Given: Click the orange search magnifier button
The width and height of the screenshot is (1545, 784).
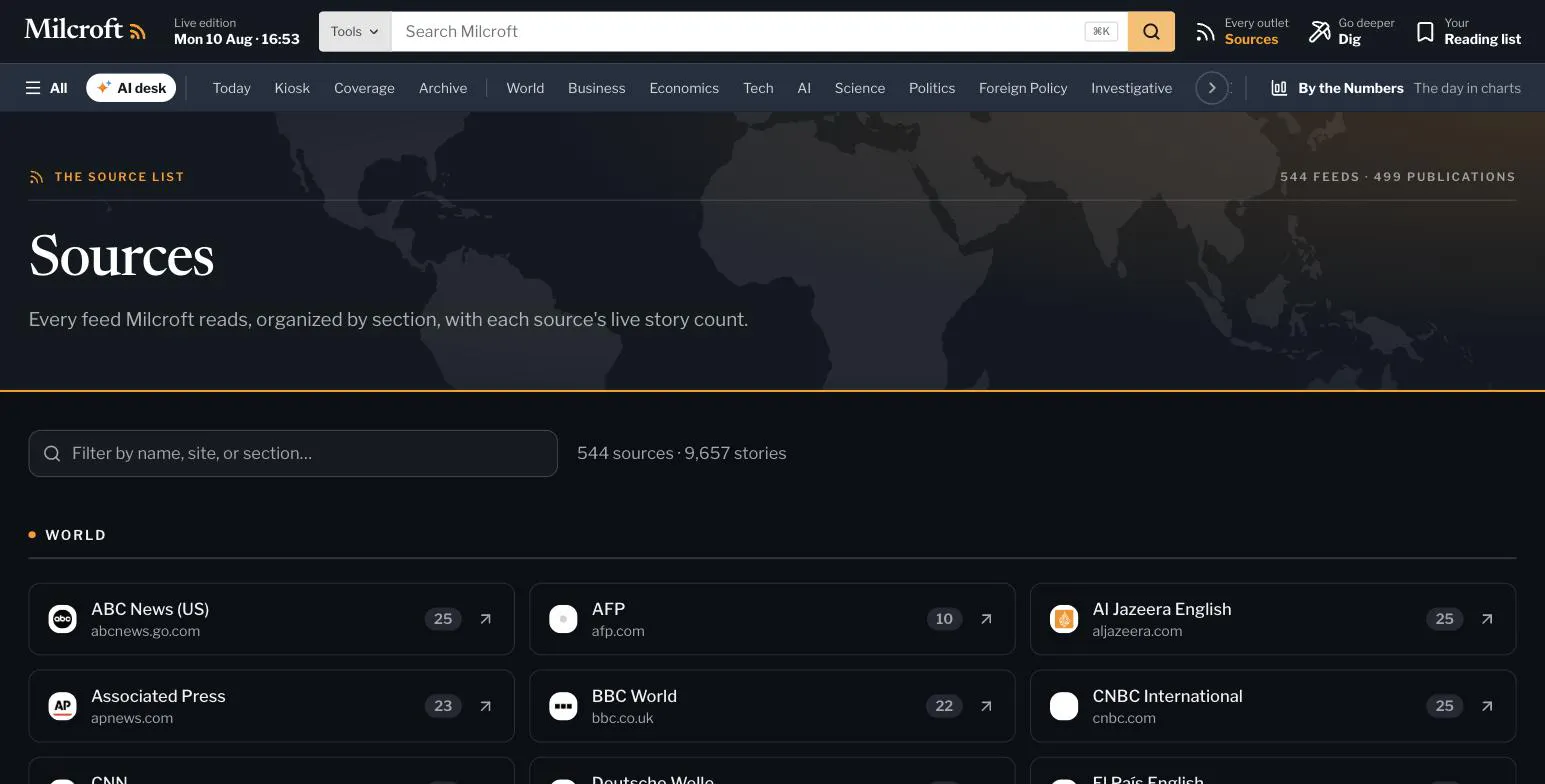Looking at the screenshot, I should pyautogui.click(x=1151, y=31).
